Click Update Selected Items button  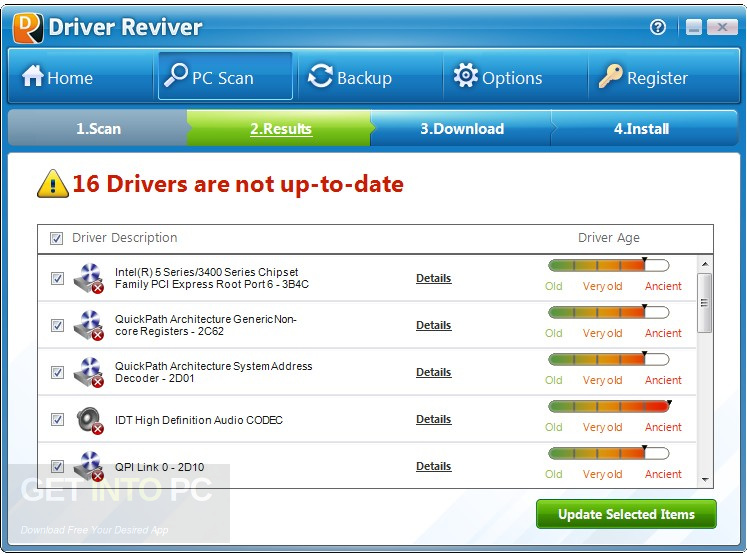(x=626, y=514)
